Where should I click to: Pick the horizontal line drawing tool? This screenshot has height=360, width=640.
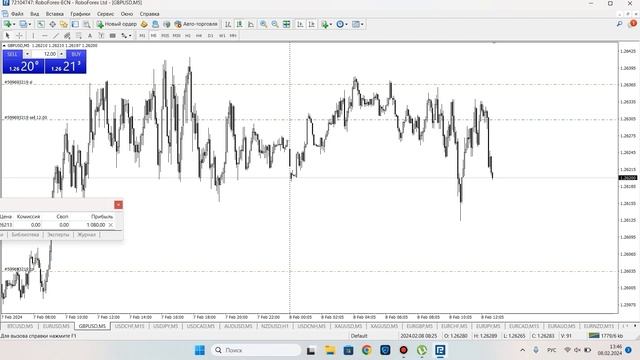(44, 36)
